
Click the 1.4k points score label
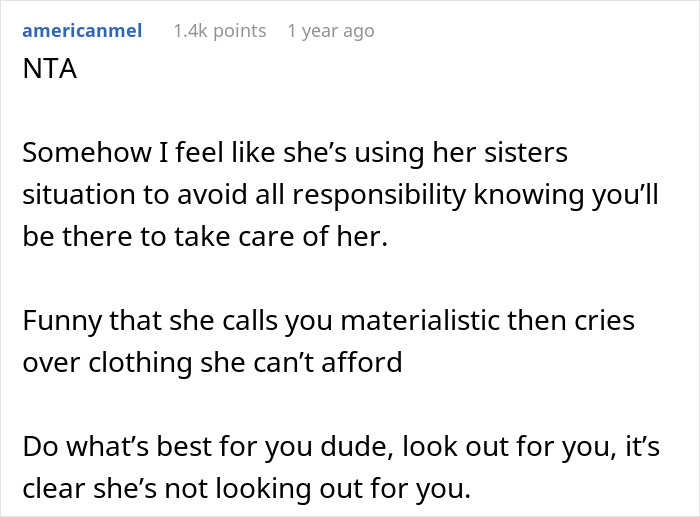tap(219, 31)
